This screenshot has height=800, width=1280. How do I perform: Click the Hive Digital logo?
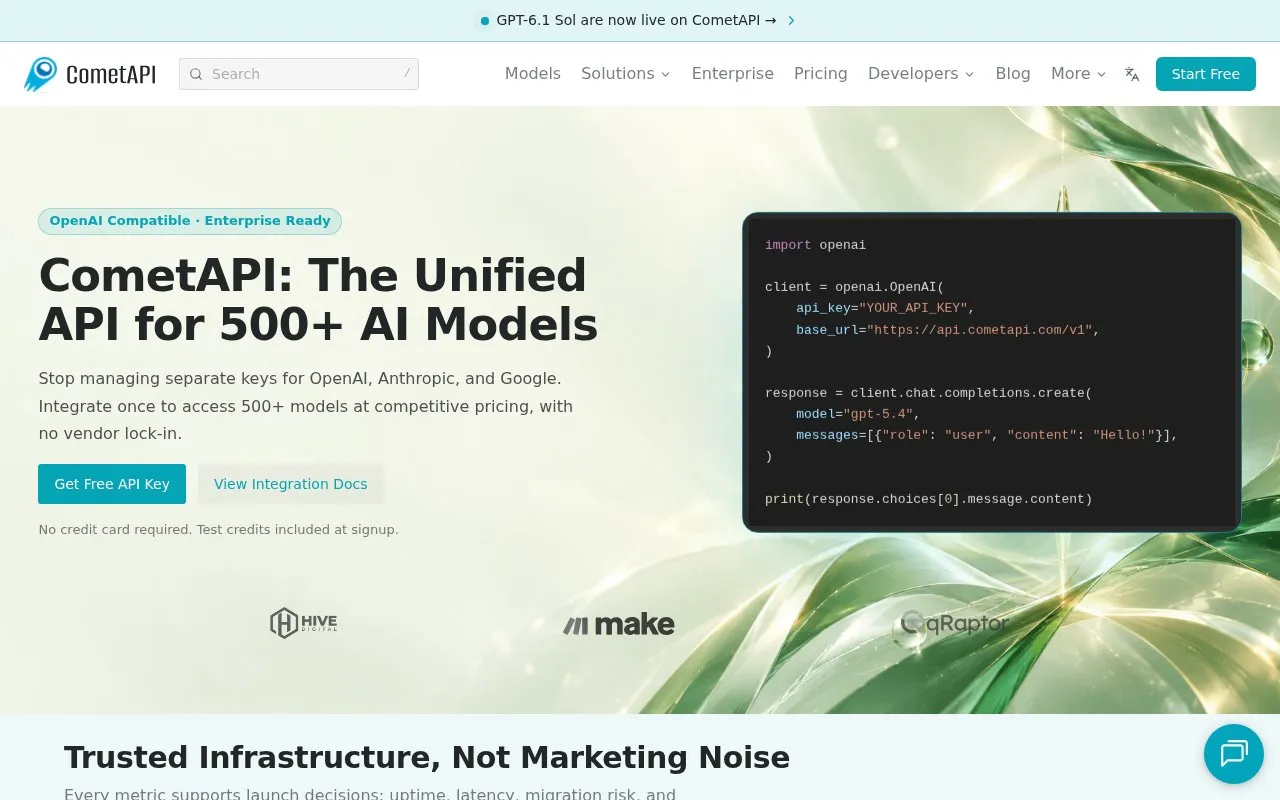point(303,623)
